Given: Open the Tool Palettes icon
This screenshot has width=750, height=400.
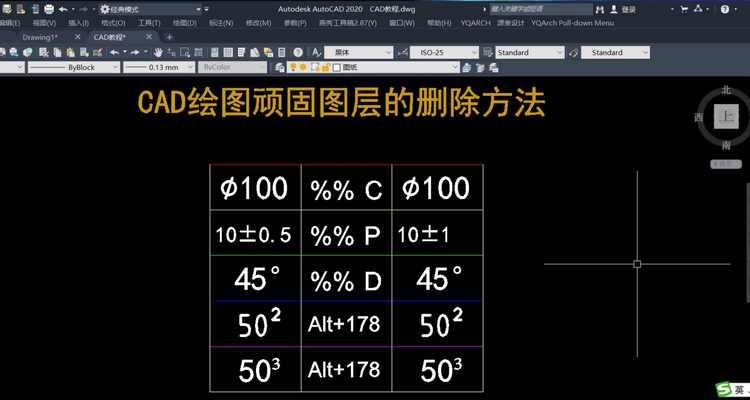Looking at the screenshot, I should pyautogui.click(x=242, y=52).
